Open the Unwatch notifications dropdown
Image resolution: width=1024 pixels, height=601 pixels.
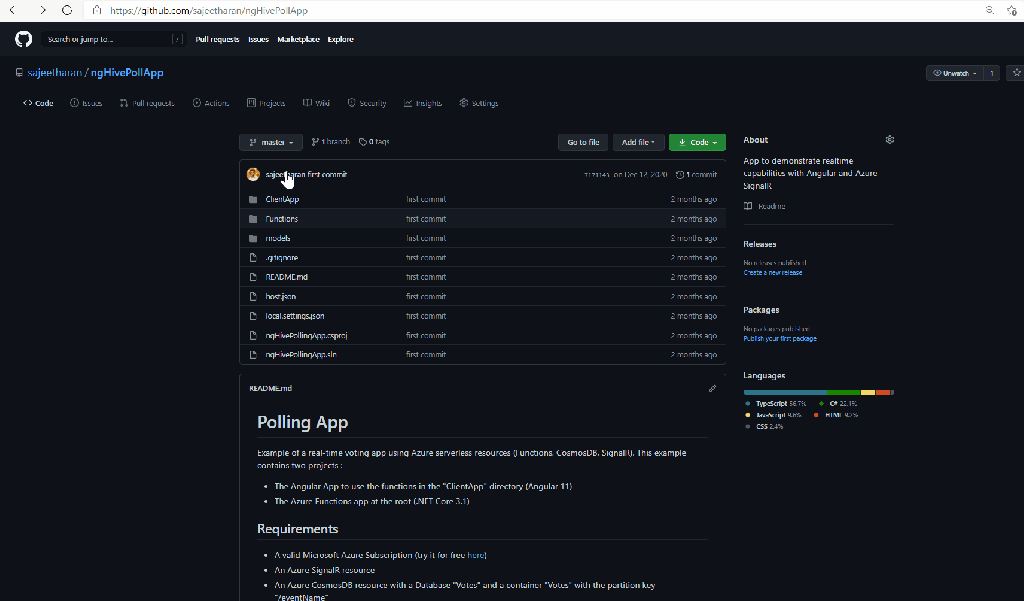955,73
